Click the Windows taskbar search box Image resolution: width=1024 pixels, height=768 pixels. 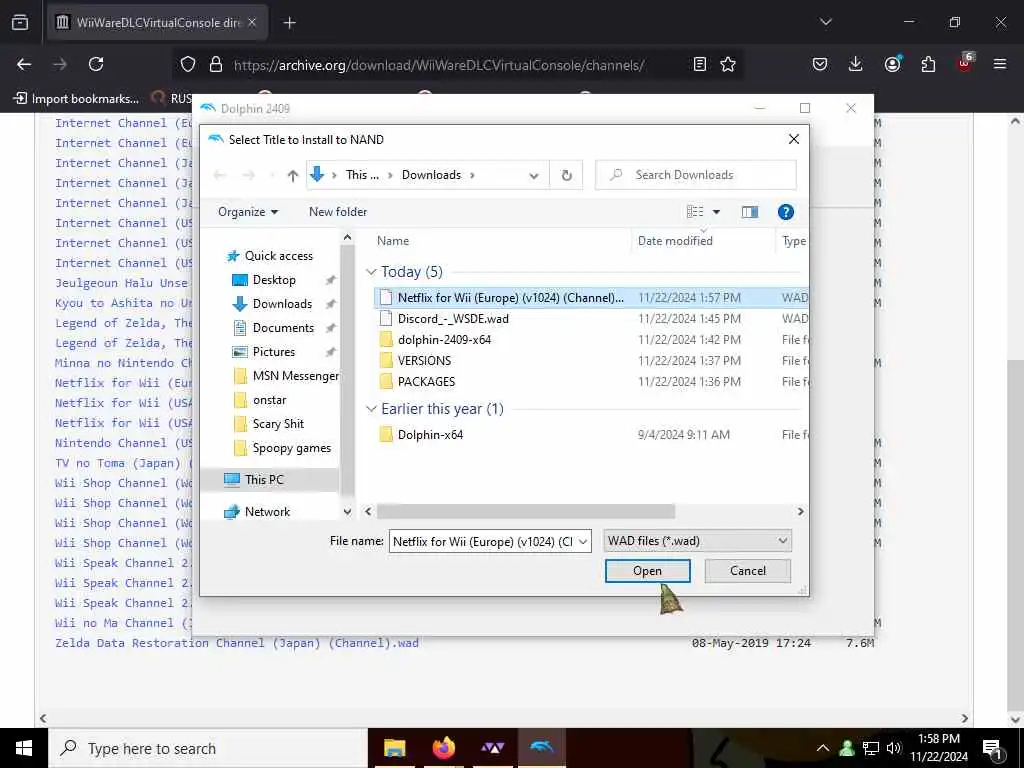click(208, 748)
